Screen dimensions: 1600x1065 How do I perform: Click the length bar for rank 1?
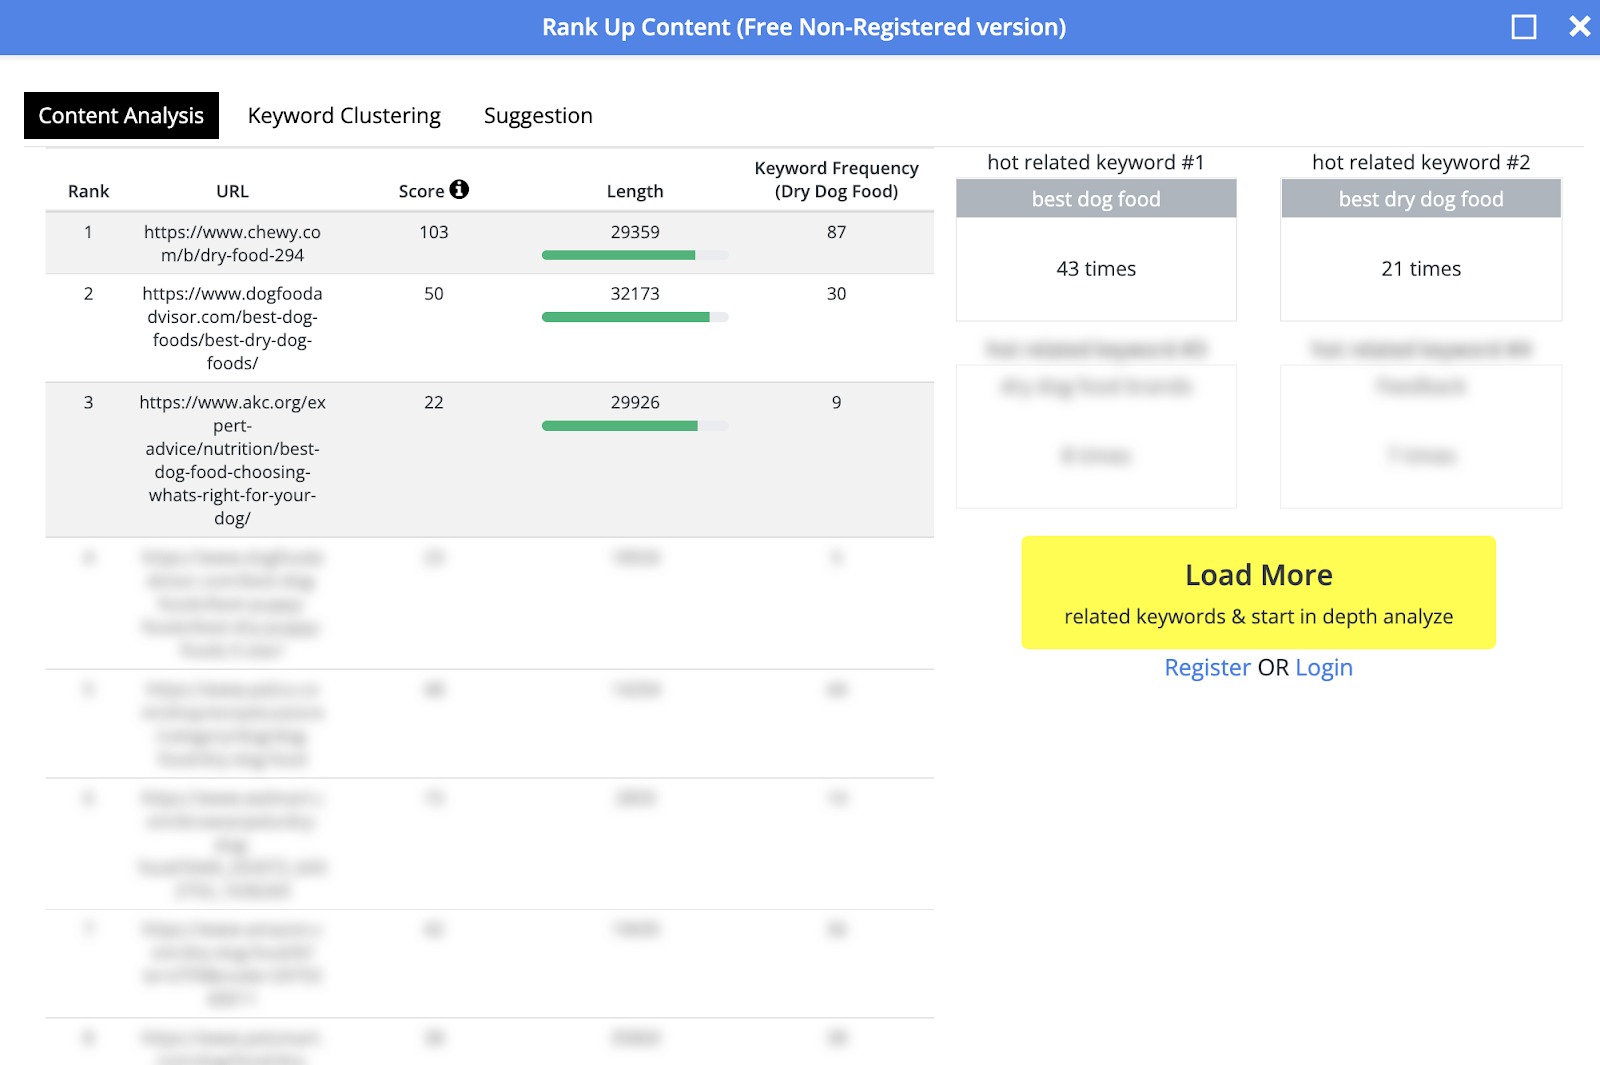point(634,256)
